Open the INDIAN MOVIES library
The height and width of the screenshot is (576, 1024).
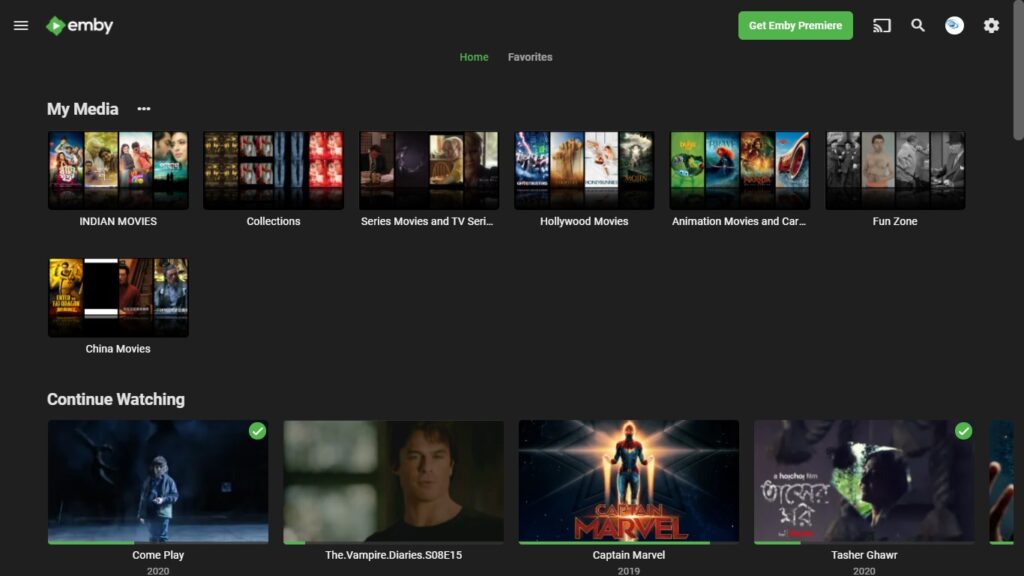point(118,170)
